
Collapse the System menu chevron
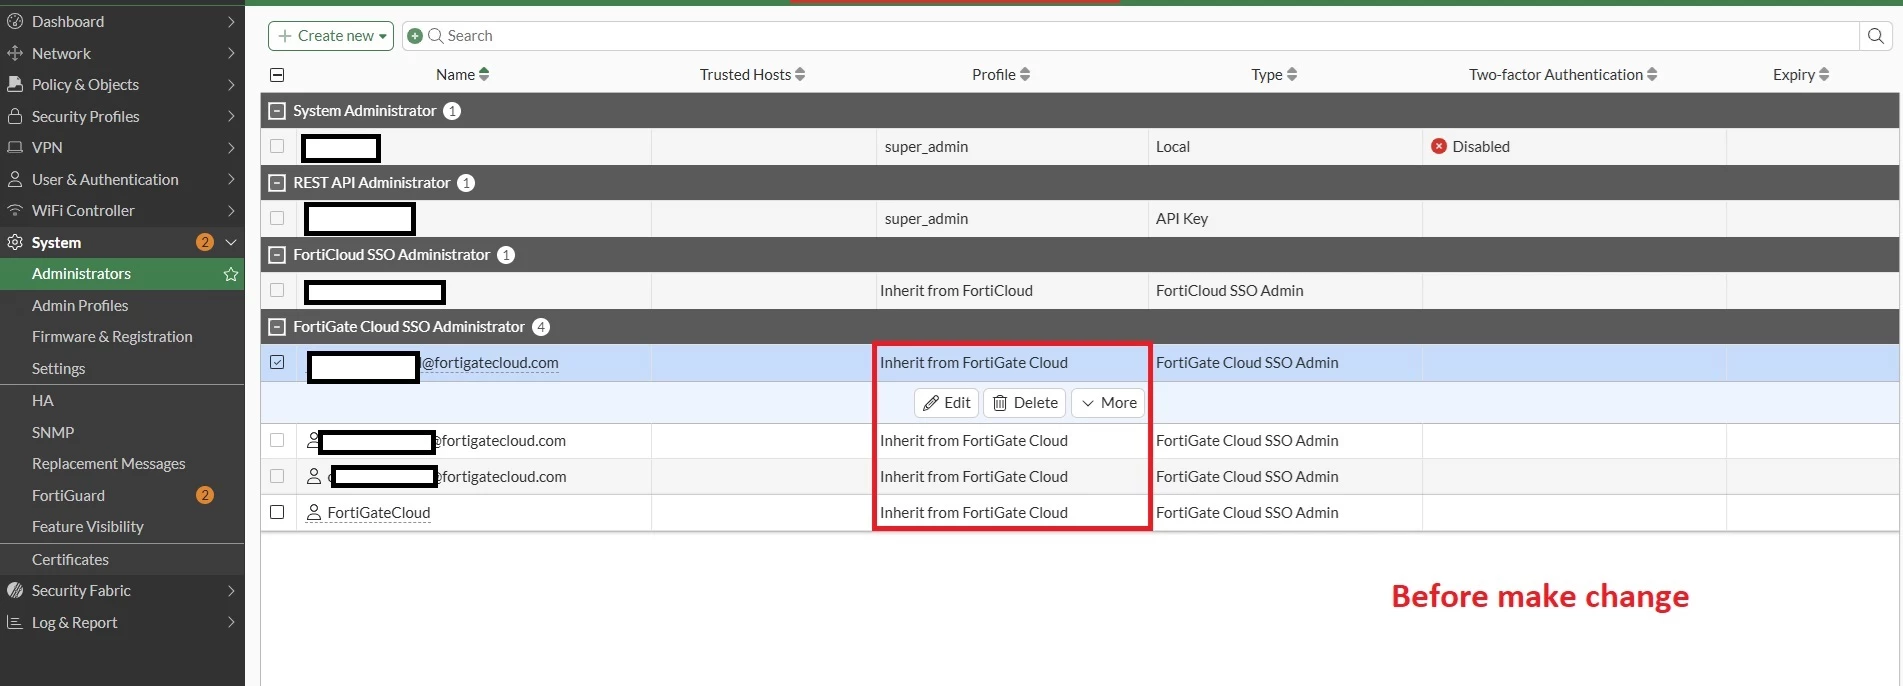click(x=231, y=242)
